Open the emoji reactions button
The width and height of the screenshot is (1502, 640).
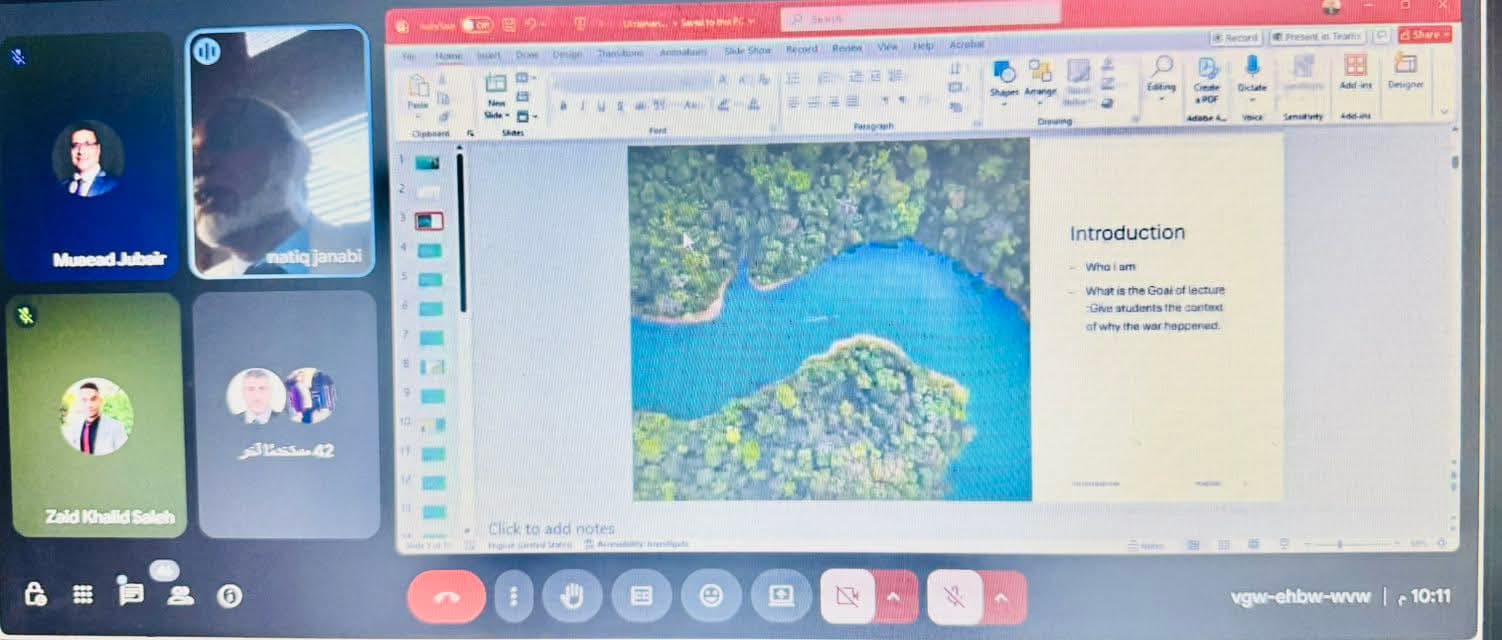tap(711, 597)
